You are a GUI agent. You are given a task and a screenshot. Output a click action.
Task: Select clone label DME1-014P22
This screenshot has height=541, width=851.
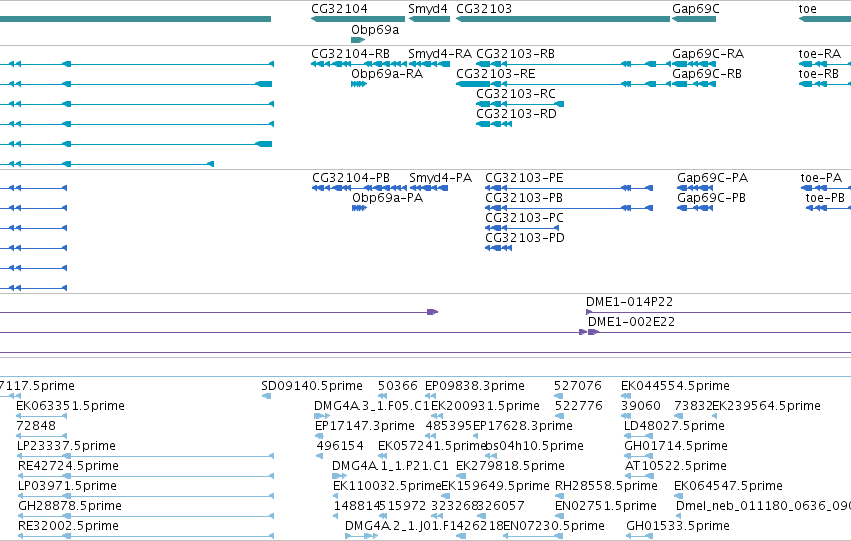[x=629, y=302]
